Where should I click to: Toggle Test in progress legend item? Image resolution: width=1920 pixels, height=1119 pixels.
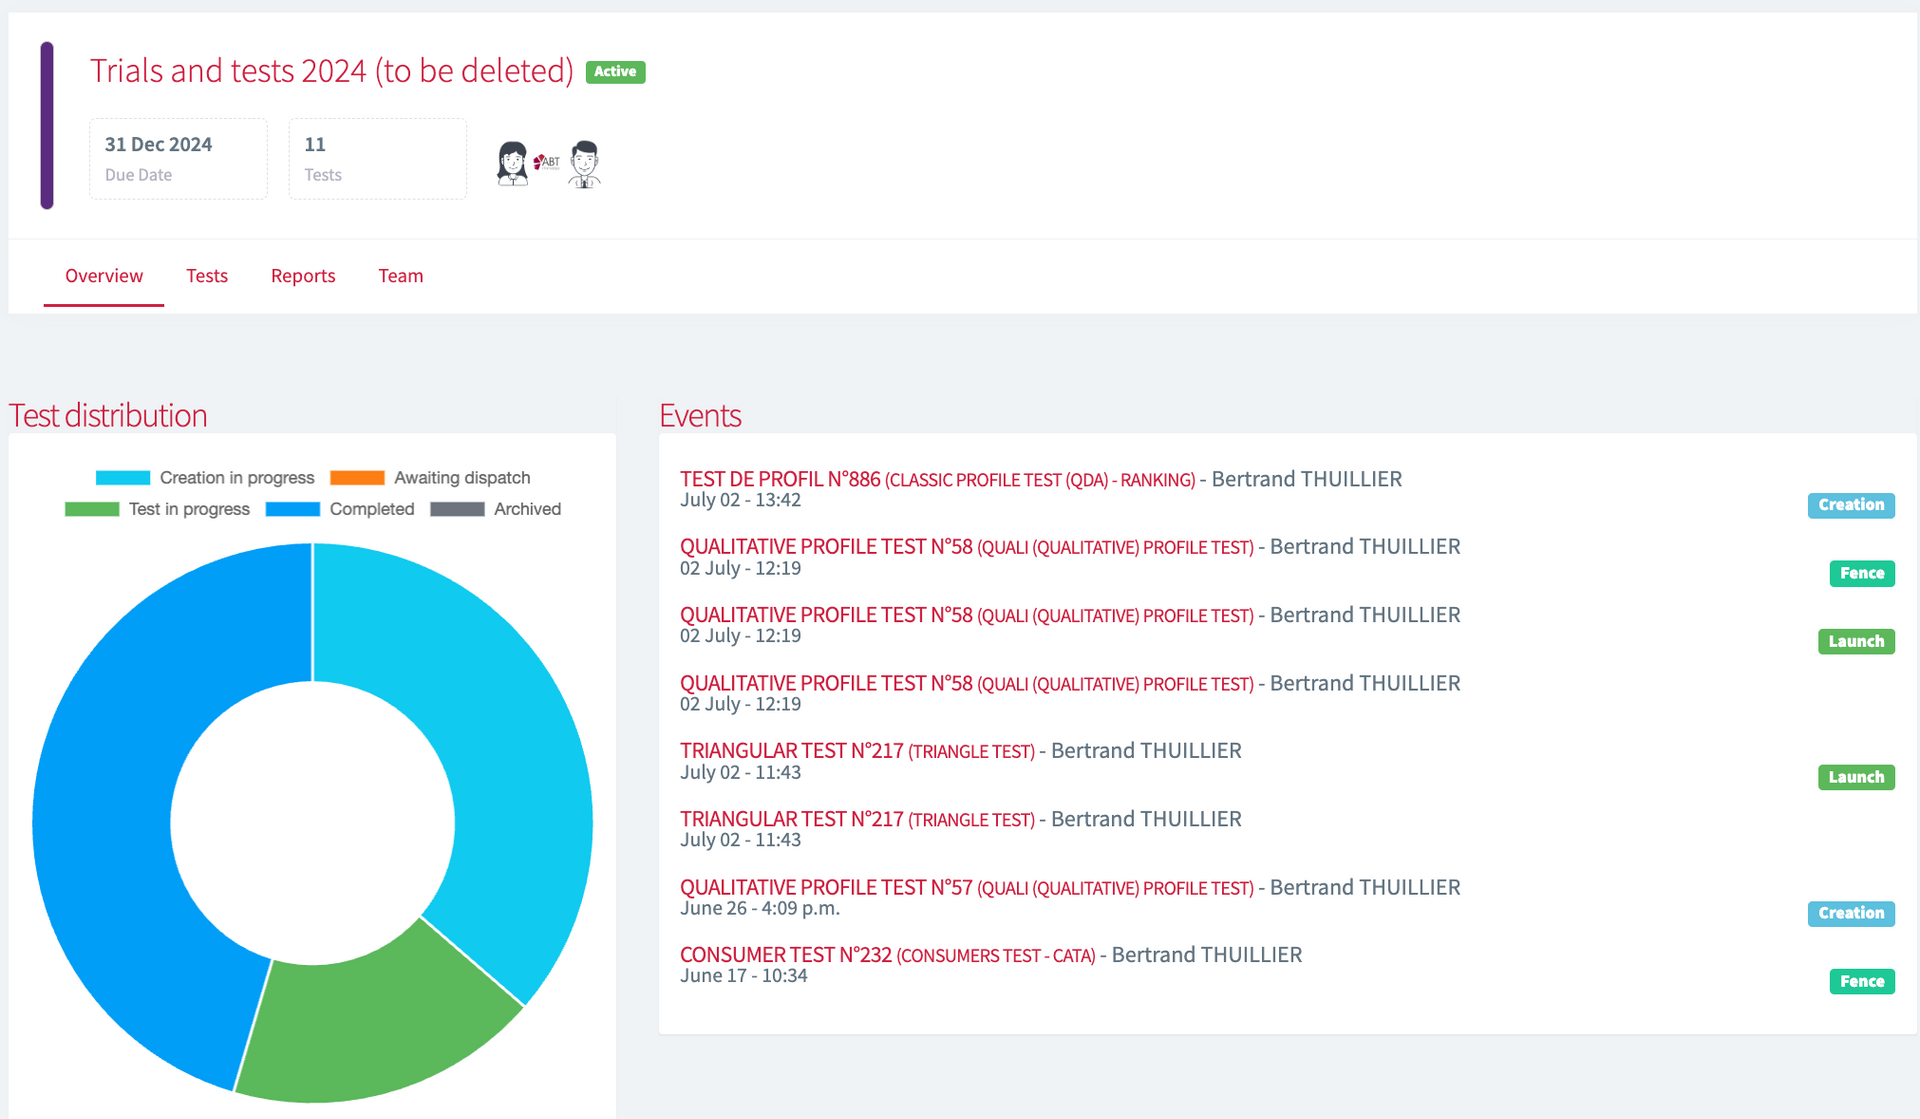[157, 509]
